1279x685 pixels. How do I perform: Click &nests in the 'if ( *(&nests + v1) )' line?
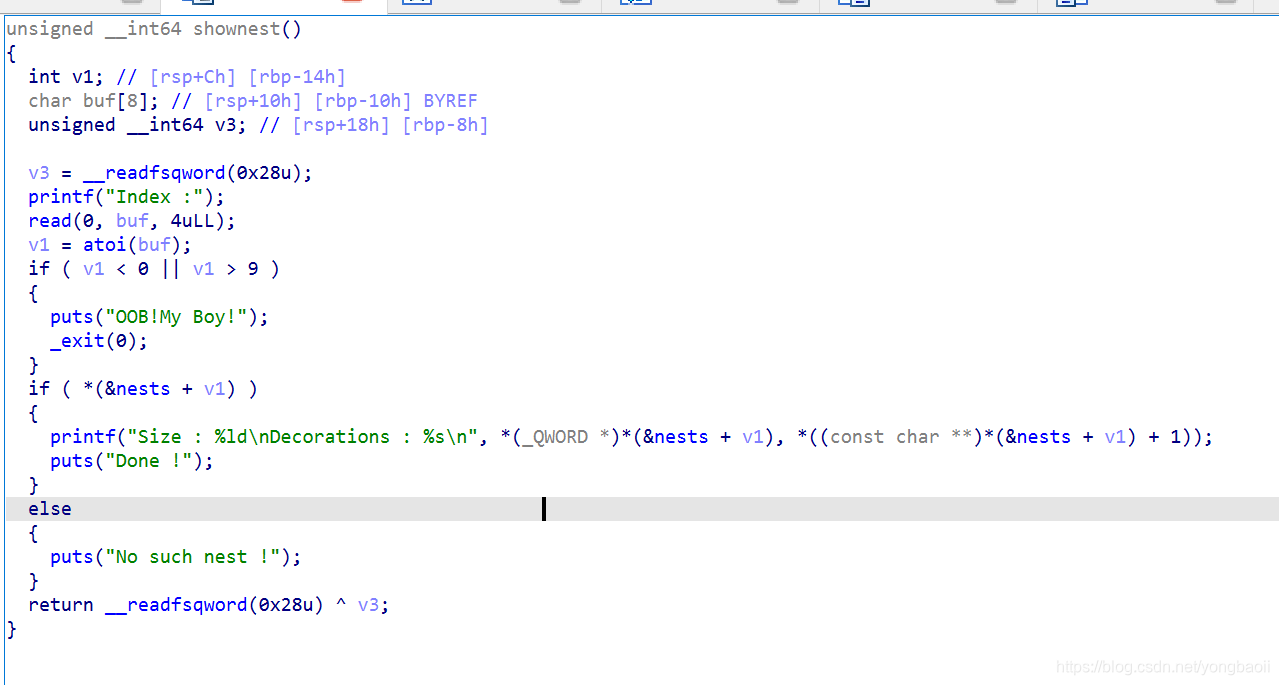[x=138, y=389]
